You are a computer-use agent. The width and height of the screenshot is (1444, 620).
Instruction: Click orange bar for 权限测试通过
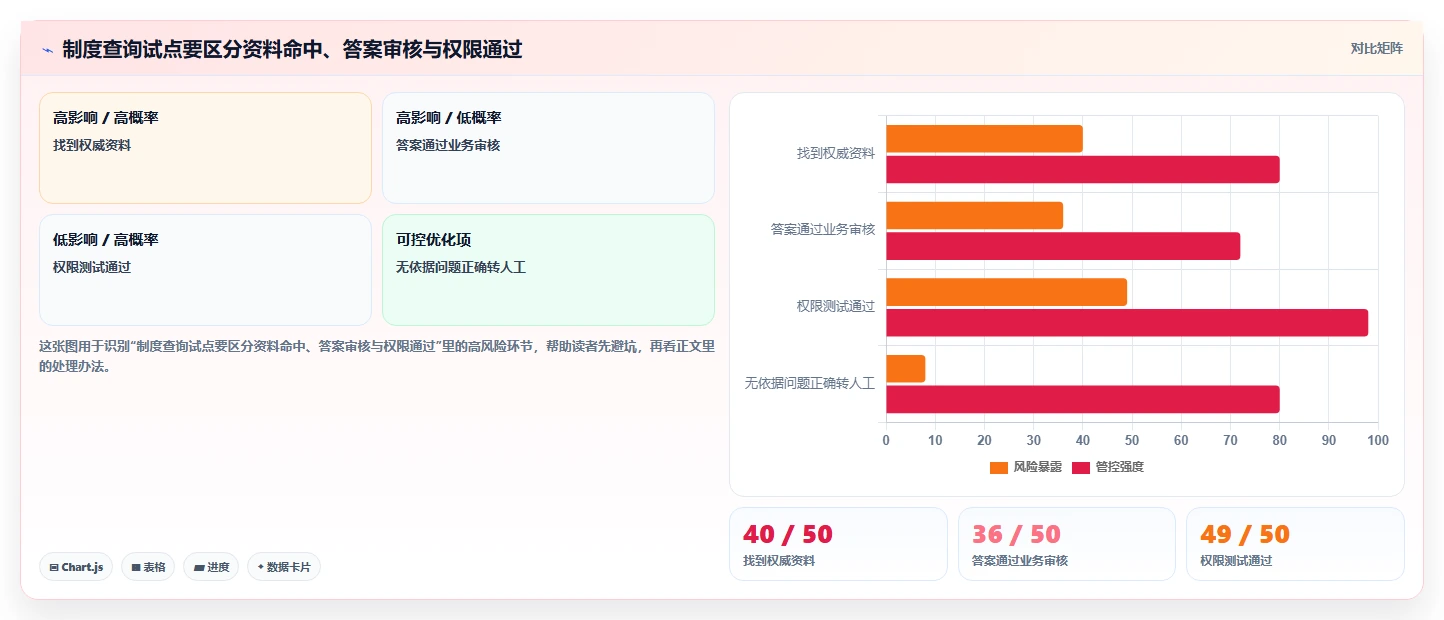[x=1006, y=292]
